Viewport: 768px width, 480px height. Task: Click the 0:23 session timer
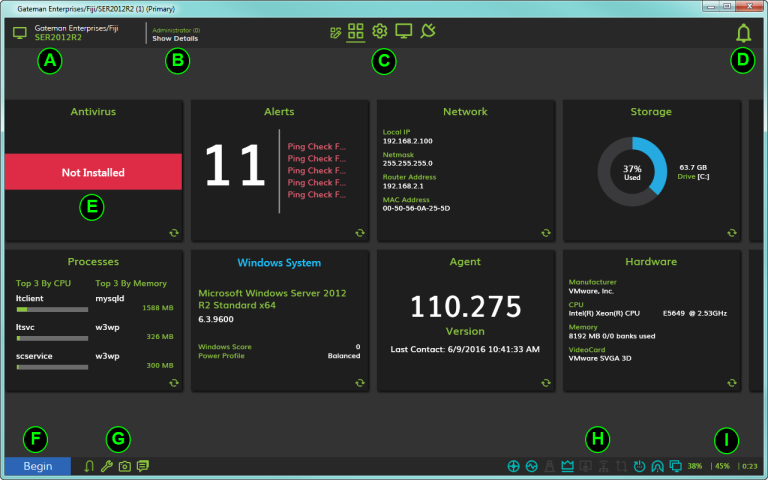[x=750, y=466]
